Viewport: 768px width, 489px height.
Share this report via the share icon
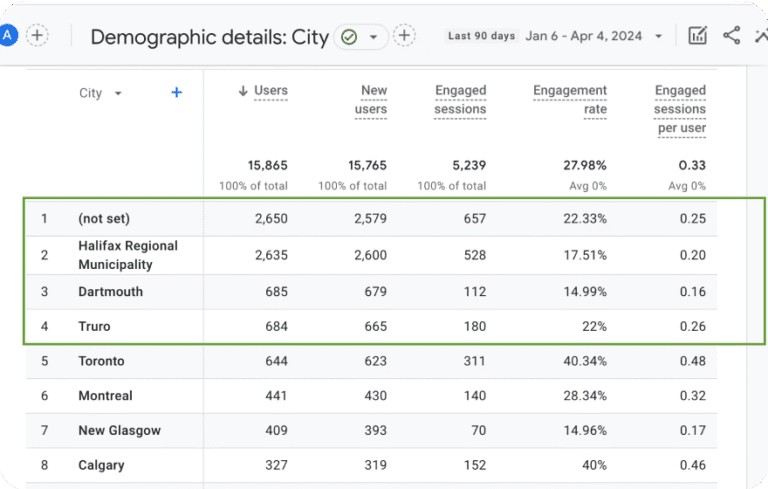[x=732, y=36]
